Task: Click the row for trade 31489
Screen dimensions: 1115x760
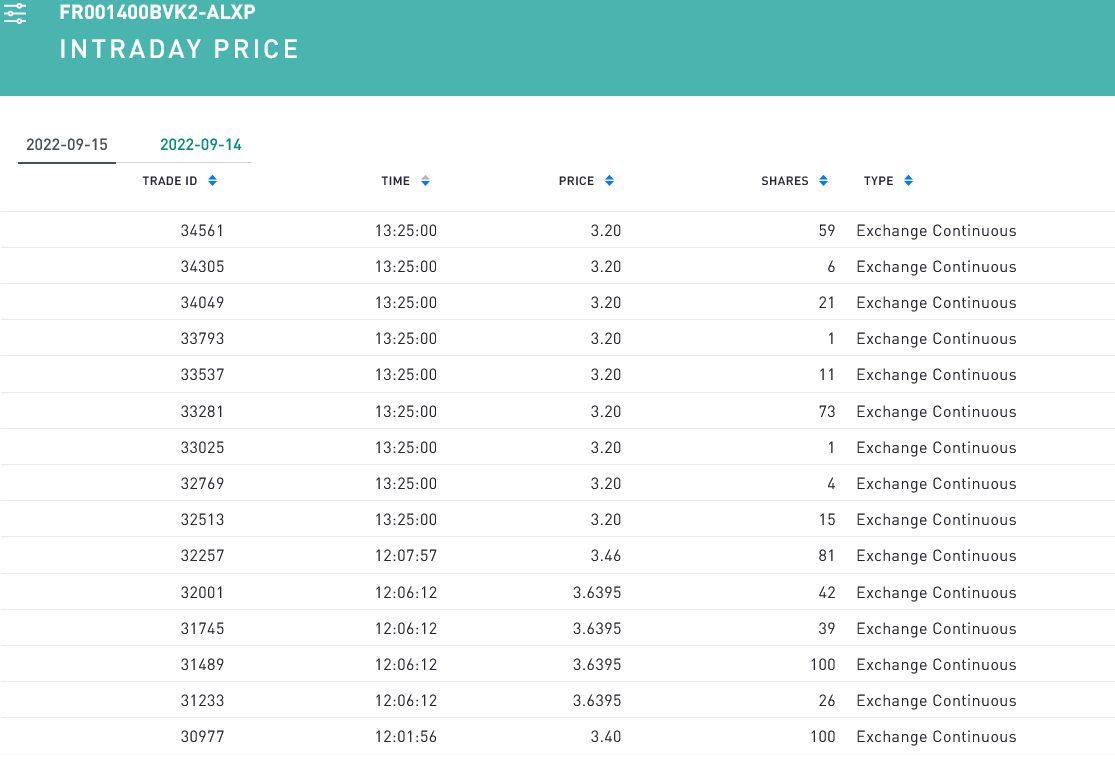Action: point(203,665)
